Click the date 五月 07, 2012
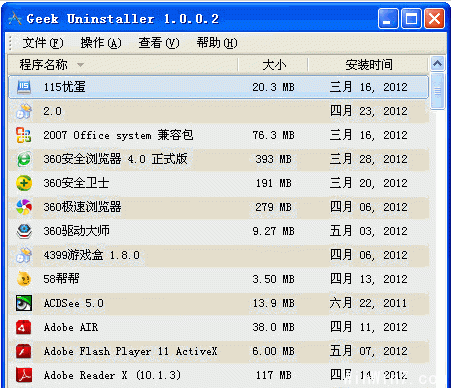This screenshot has height=388, width=451. (x=369, y=351)
